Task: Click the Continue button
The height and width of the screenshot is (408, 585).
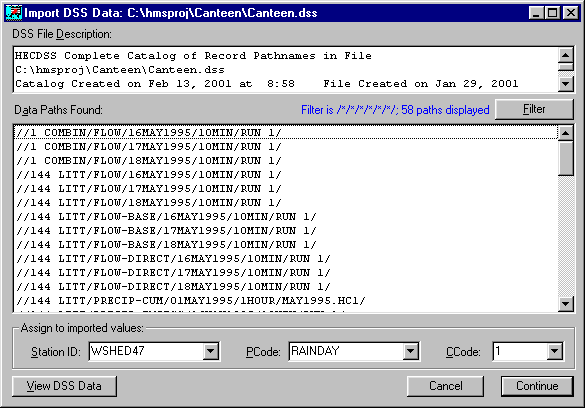Action: click(537, 386)
